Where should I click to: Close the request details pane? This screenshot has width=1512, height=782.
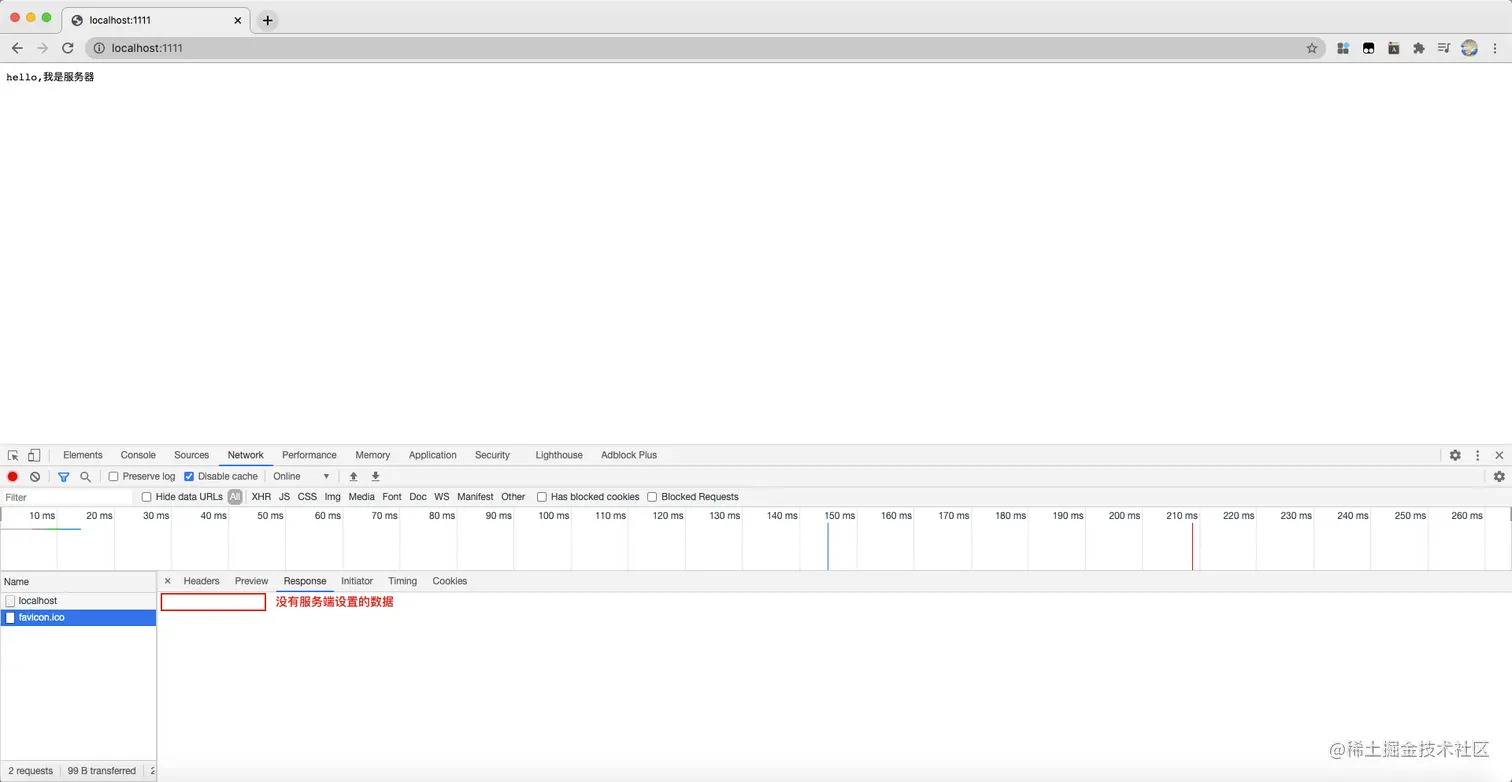click(167, 581)
